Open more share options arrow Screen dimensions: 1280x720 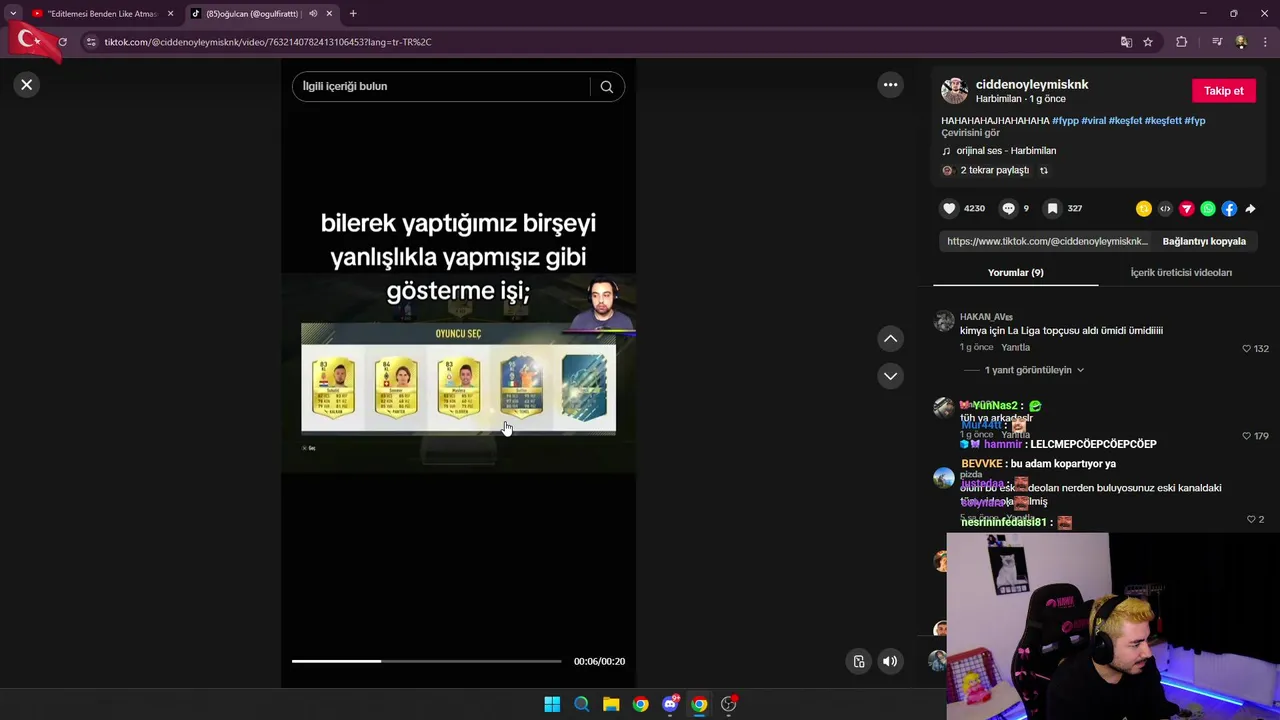(1250, 209)
